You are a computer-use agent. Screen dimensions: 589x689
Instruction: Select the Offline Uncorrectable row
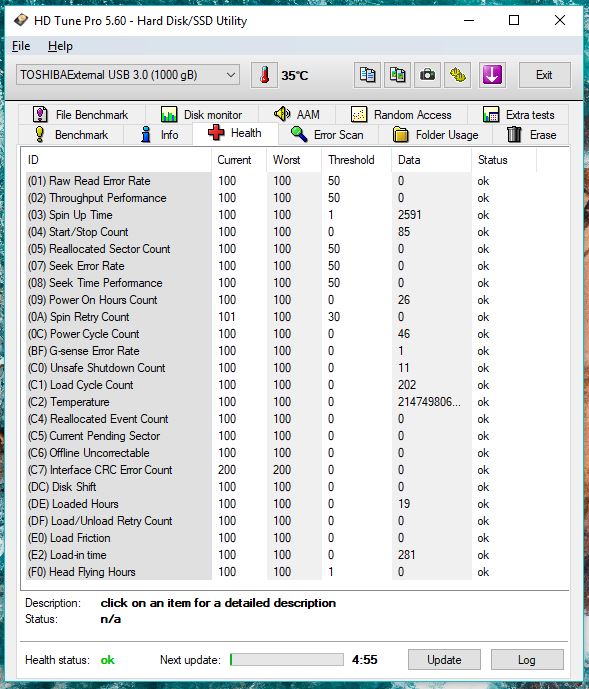click(281, 453)
